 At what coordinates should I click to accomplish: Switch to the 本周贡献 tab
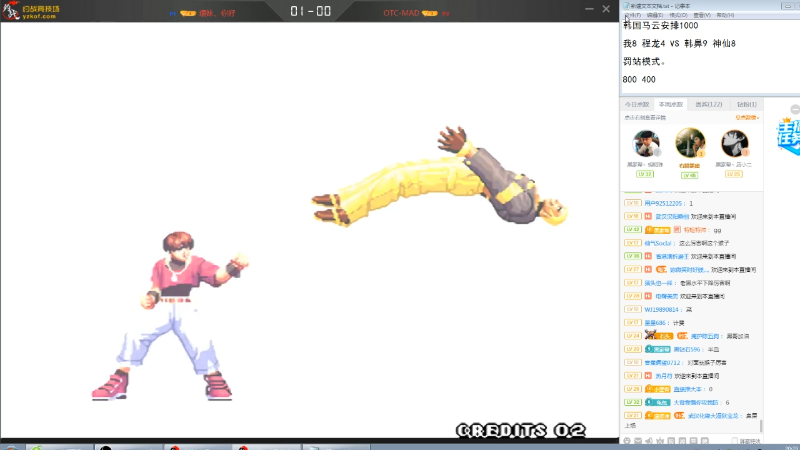pyautogui.click(x=670, y=104)
